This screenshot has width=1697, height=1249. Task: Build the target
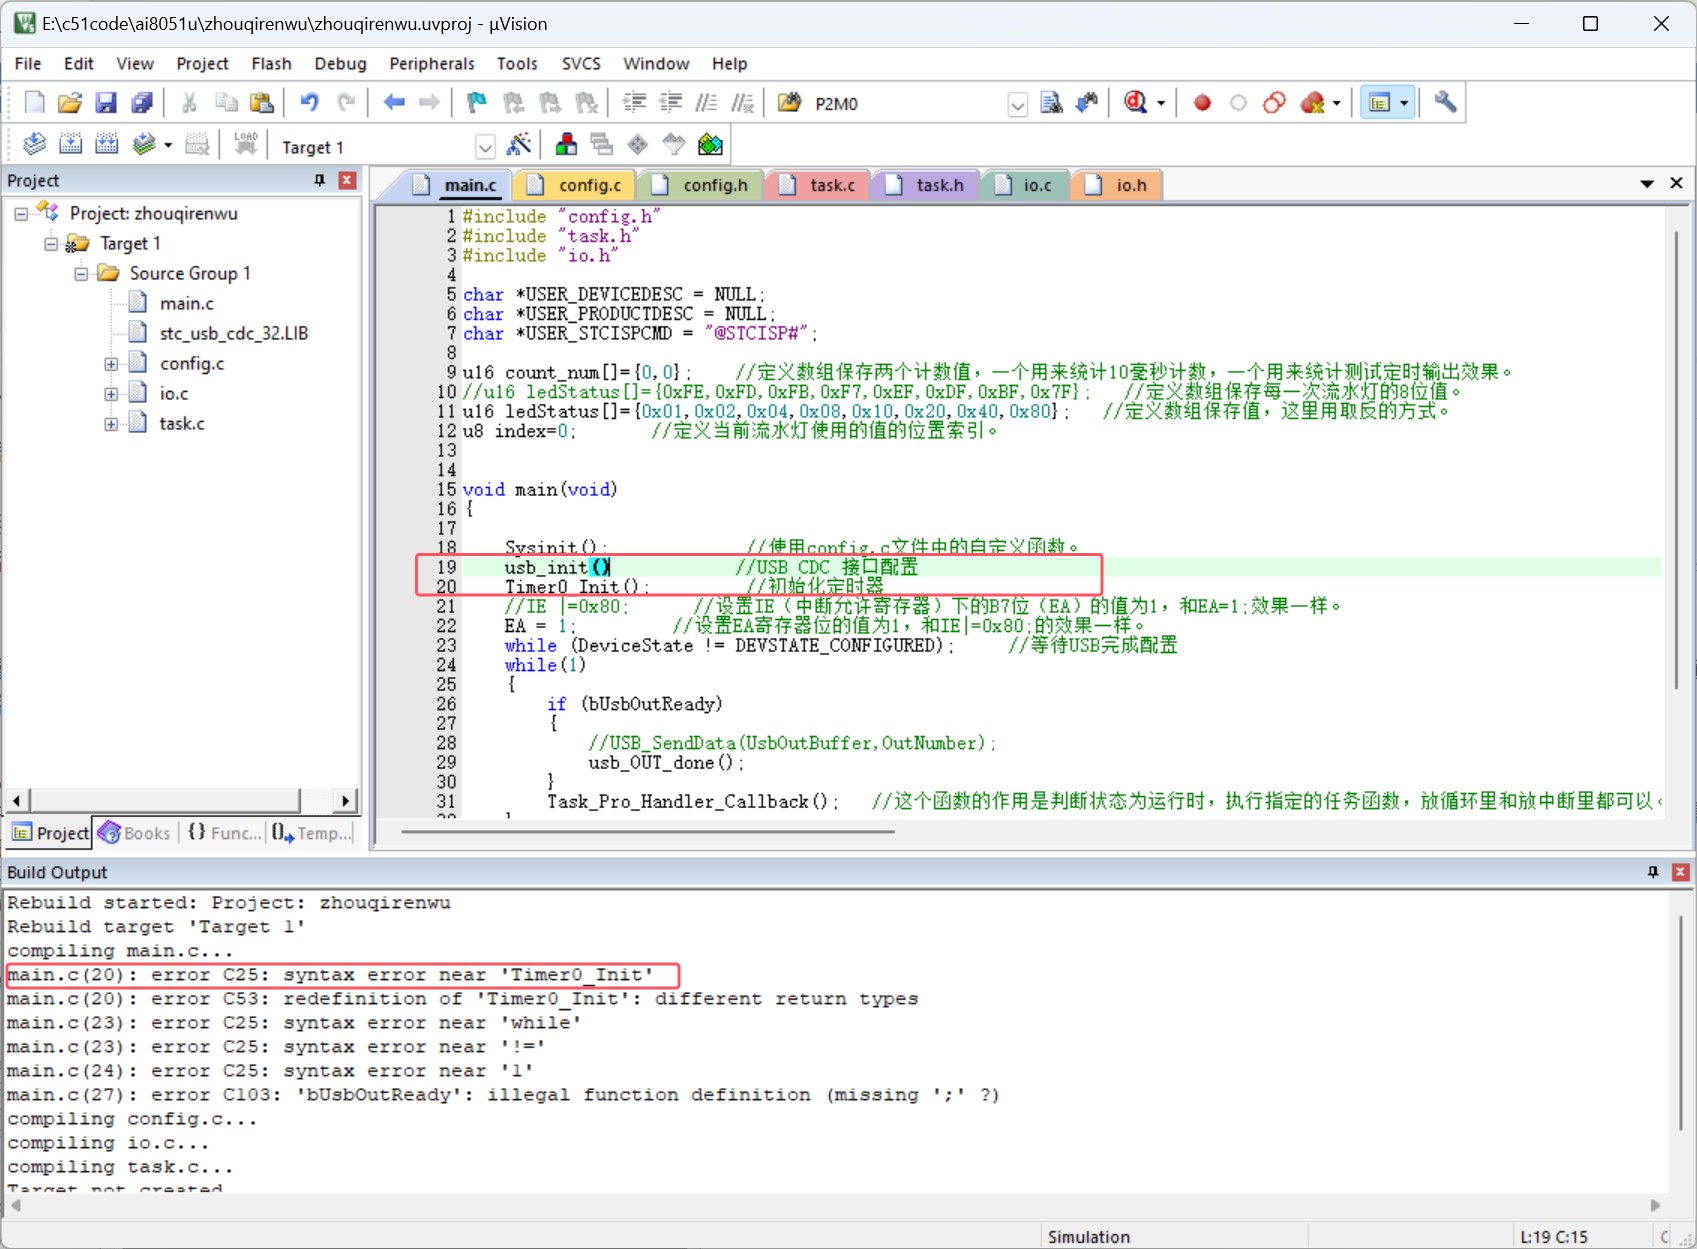pos(70,145)
